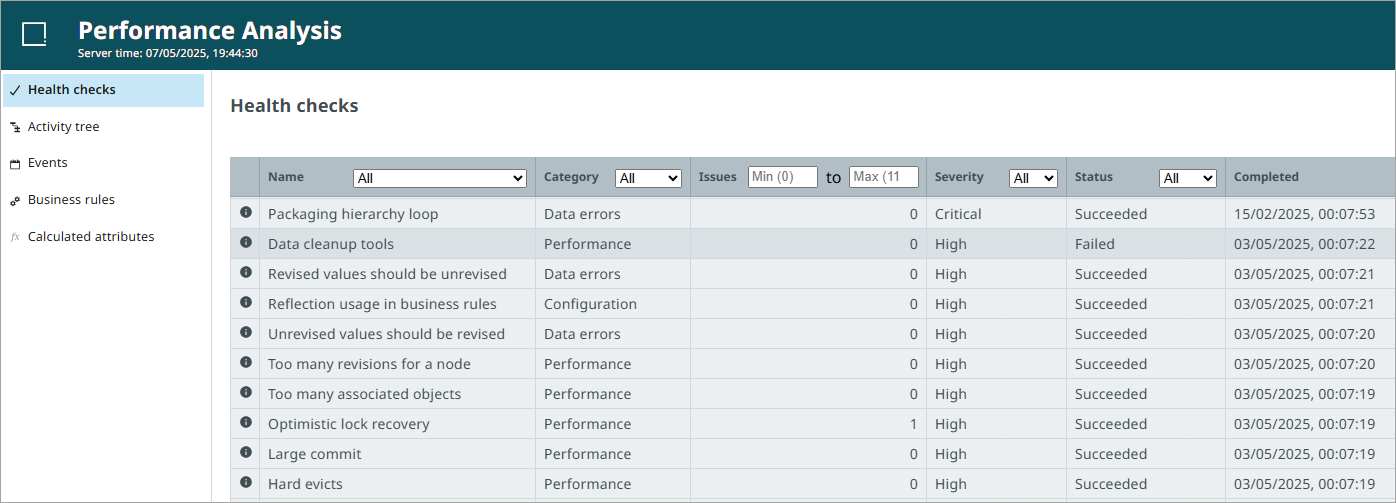This screenshot has height=503, width=1396.
Task: Click info icon beside Data cleanup tools
Action: pos(246,243)
